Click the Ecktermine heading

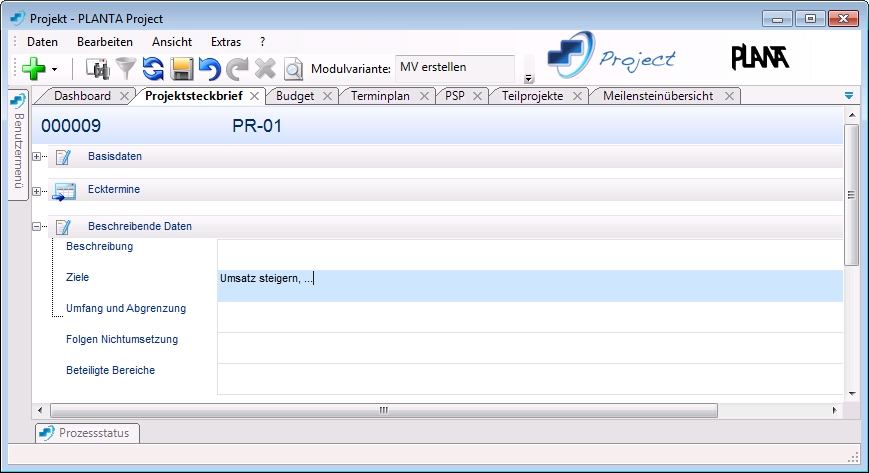coord(114,189)
